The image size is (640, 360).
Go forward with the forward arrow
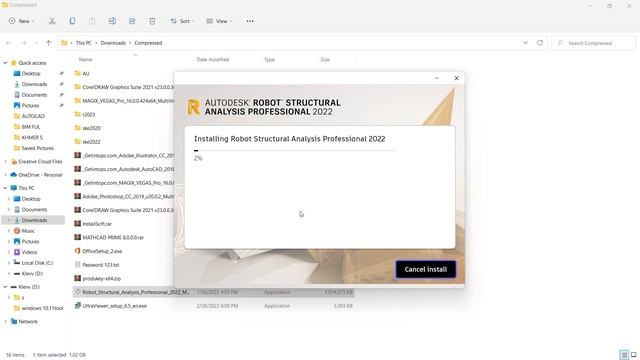tap(24, 43)
